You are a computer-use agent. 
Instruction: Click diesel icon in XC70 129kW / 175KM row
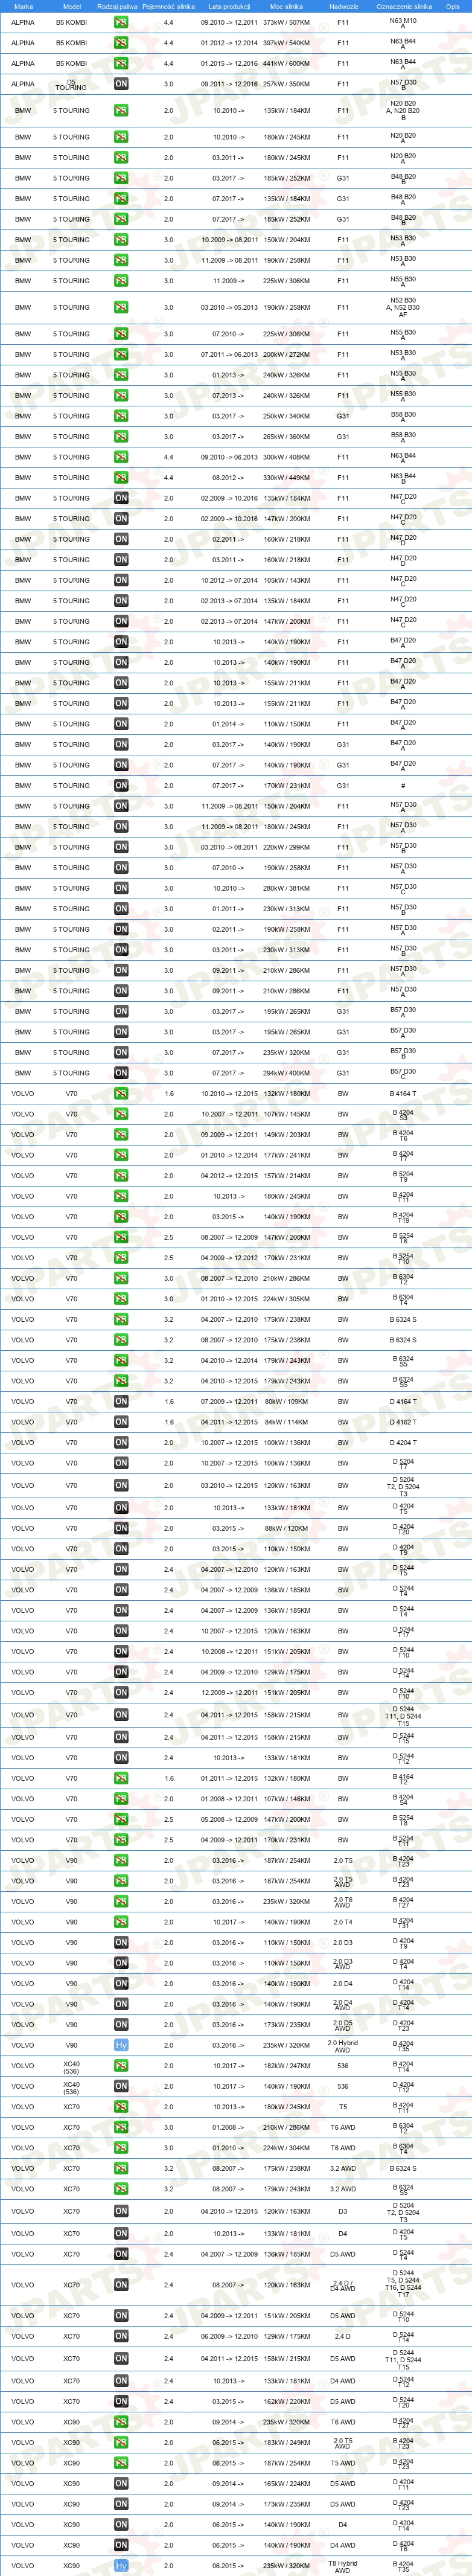(x=121, y=2337)
